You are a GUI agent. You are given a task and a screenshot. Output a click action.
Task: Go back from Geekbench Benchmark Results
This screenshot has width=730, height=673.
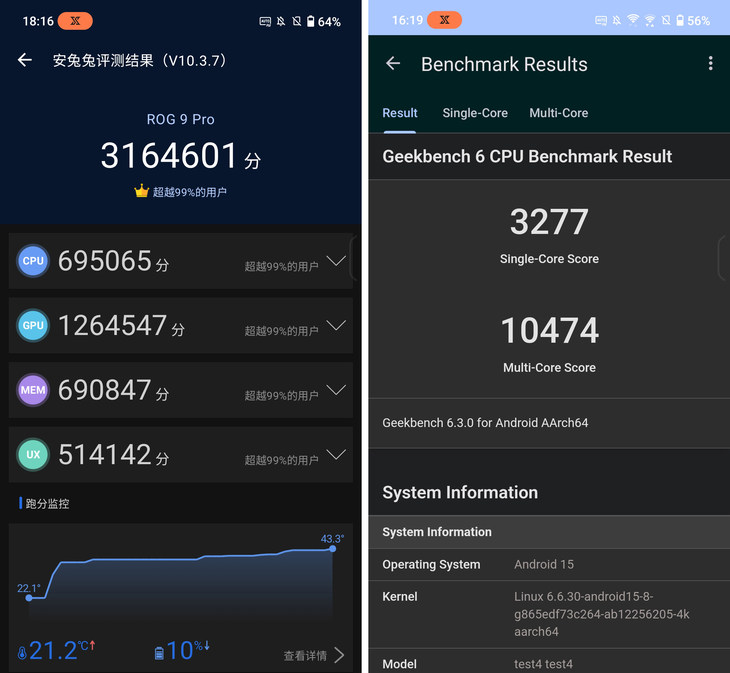pos(393,63)
